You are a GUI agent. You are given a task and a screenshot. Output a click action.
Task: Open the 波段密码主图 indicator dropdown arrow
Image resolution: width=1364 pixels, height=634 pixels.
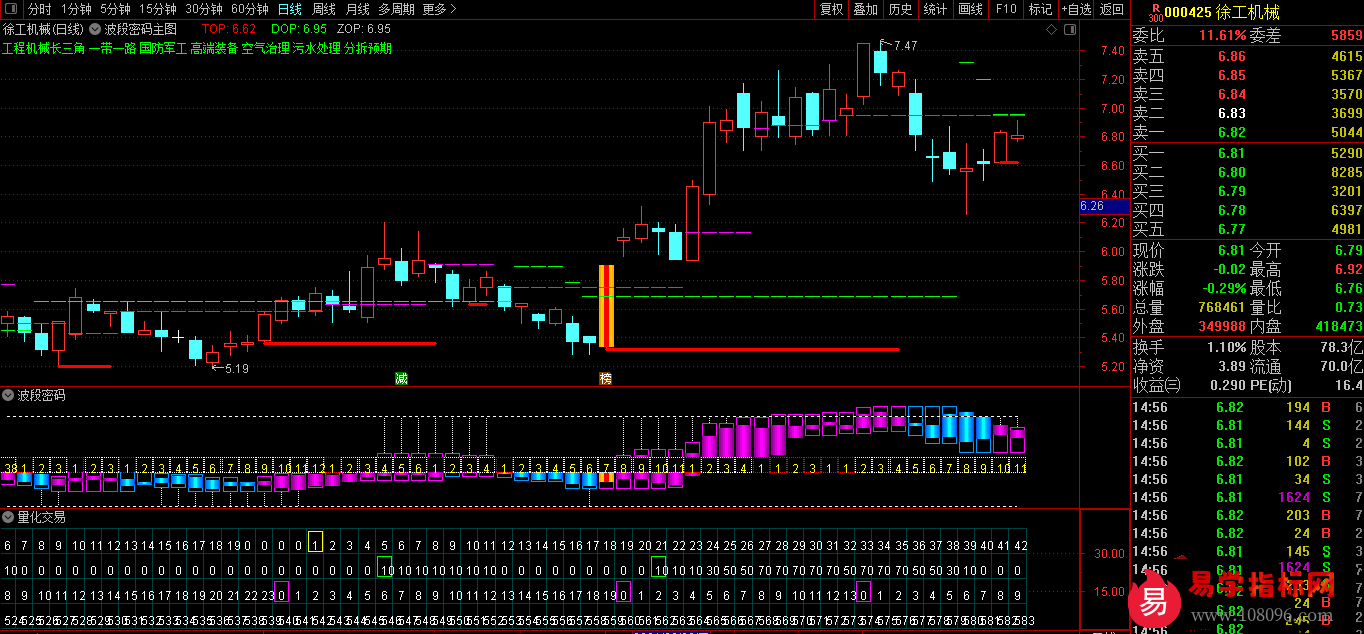(x=94, y=30)
